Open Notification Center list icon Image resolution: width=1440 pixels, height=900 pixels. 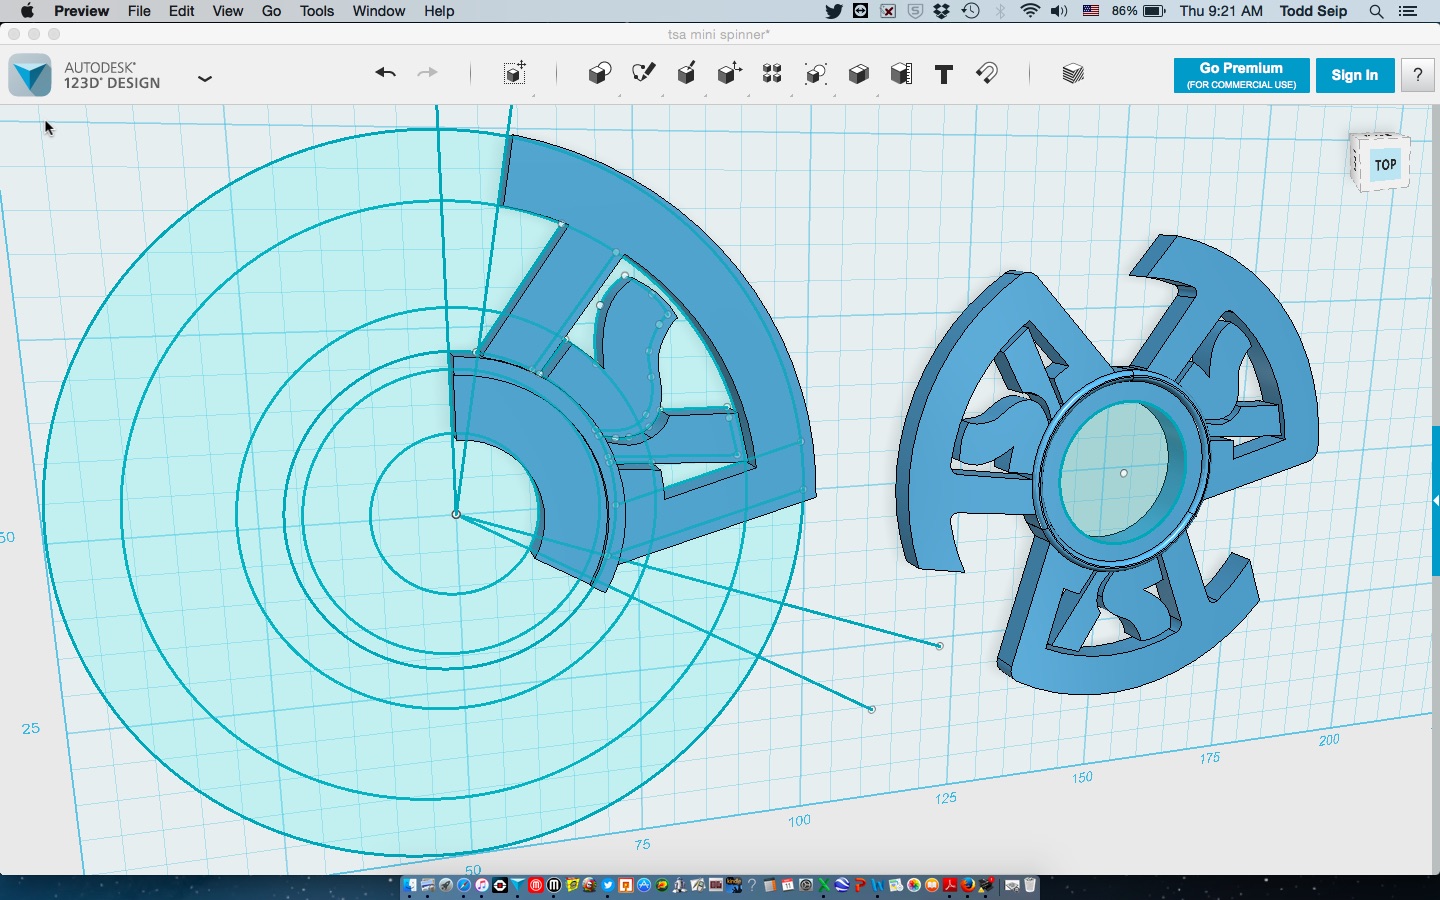point(1408,11)
